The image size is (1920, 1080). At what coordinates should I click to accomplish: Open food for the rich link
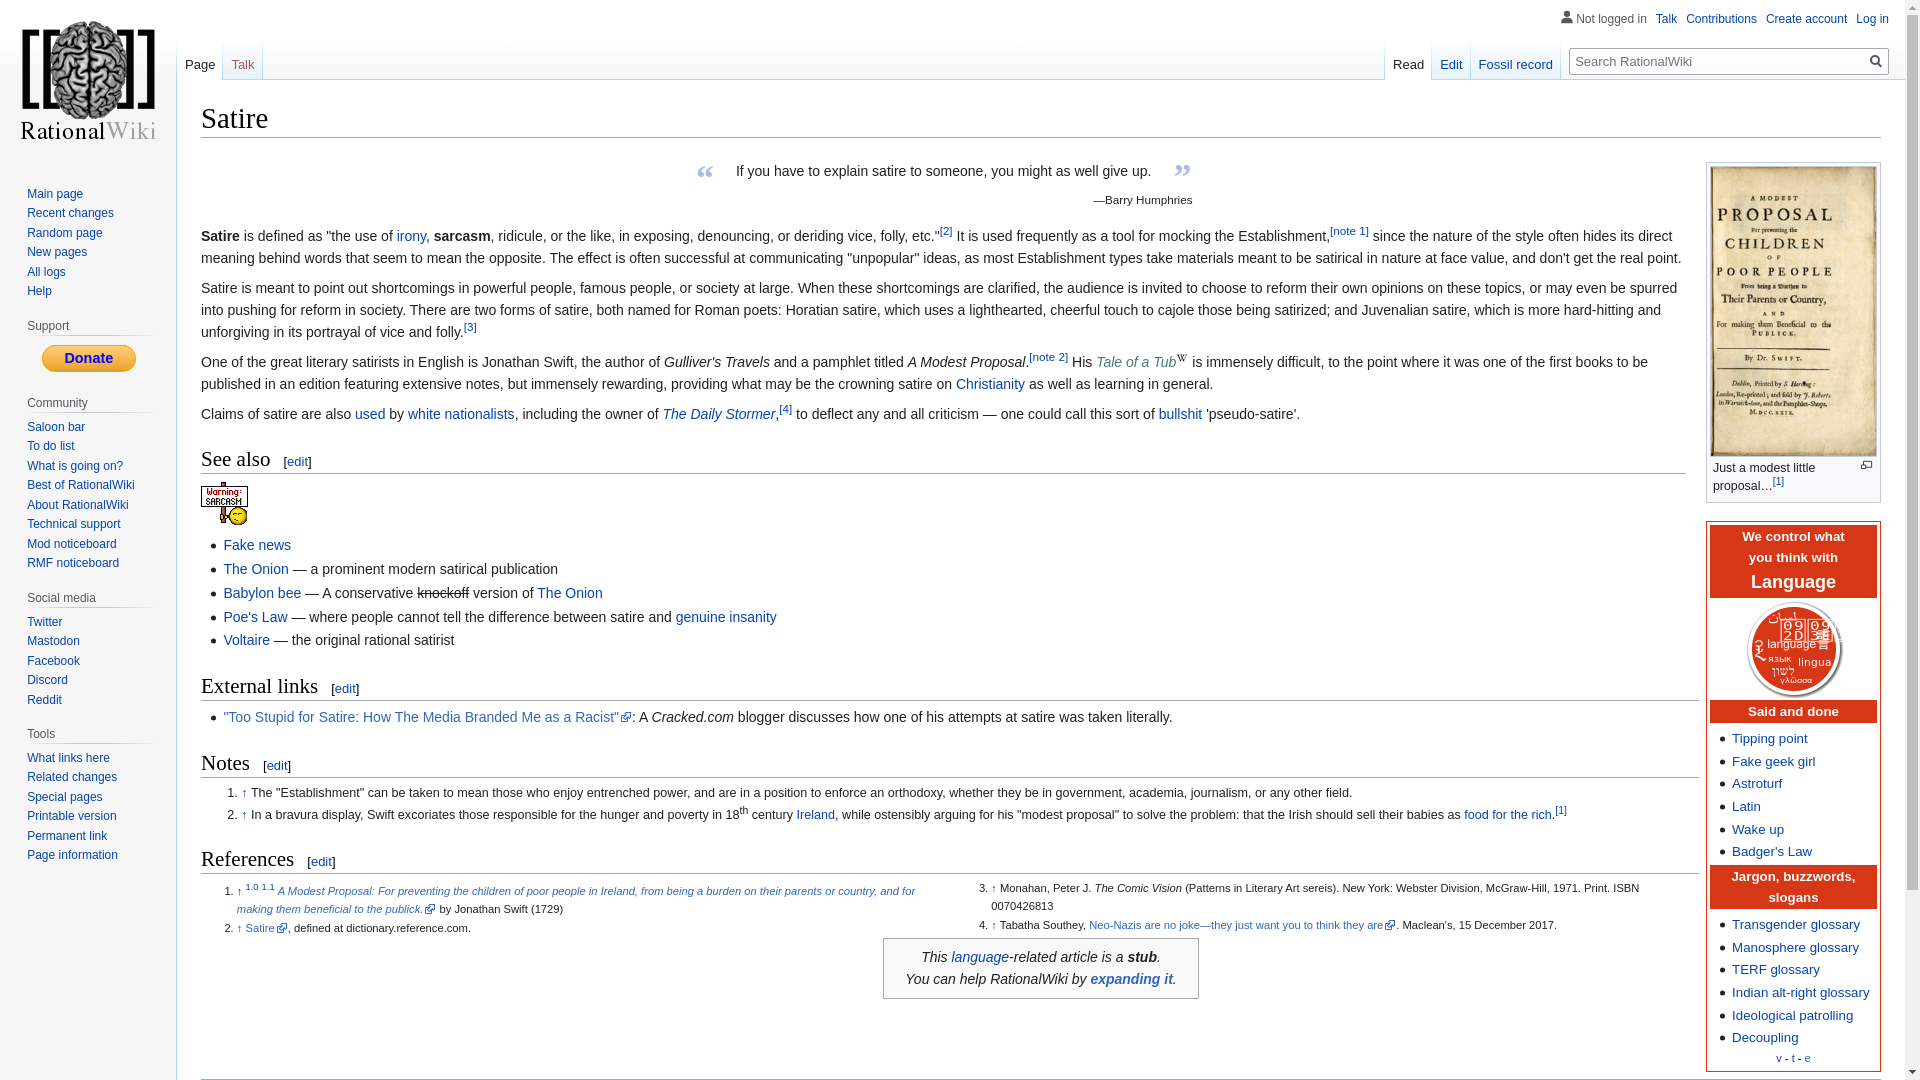tap(1508, 815)
